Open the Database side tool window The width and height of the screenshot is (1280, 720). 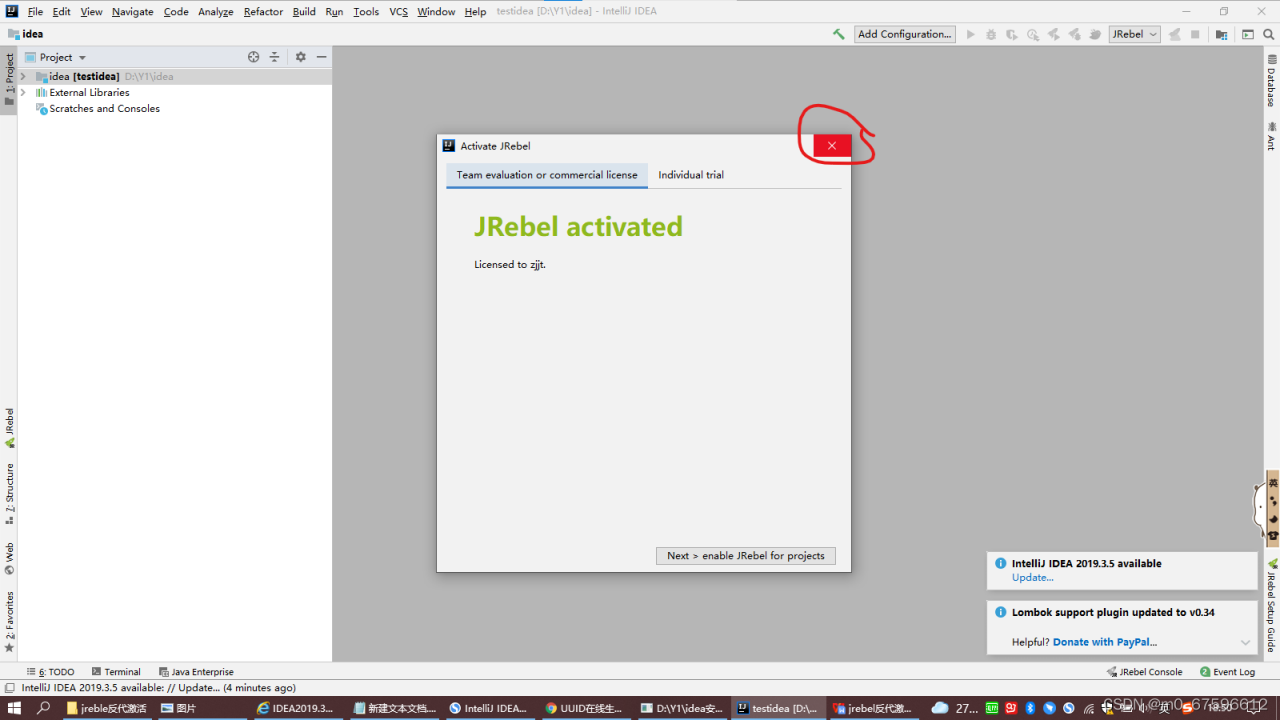pos(1271,82)
